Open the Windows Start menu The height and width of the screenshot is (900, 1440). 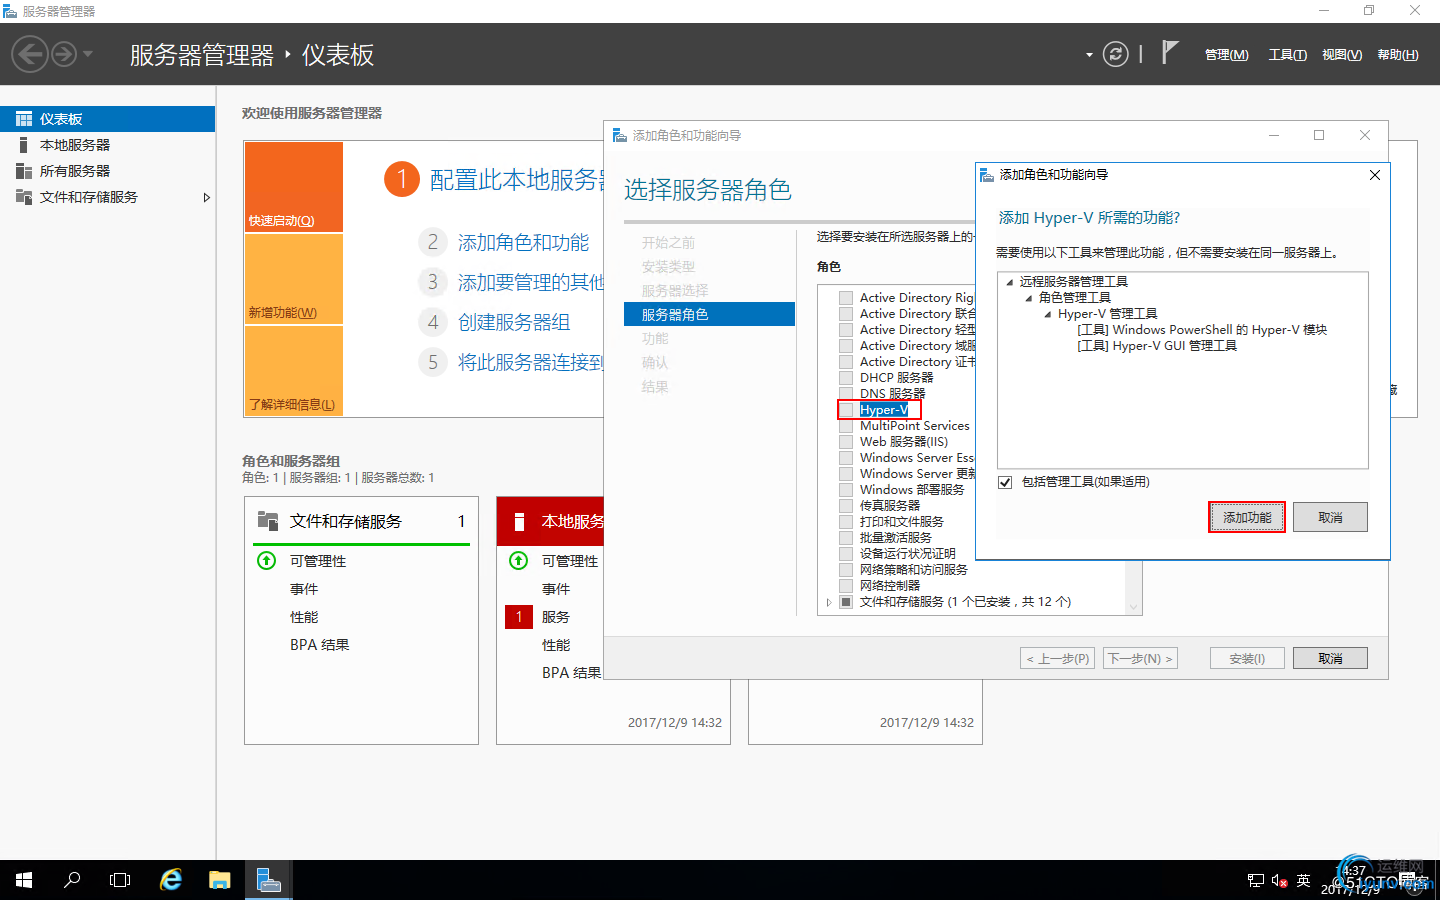point(24,880)
